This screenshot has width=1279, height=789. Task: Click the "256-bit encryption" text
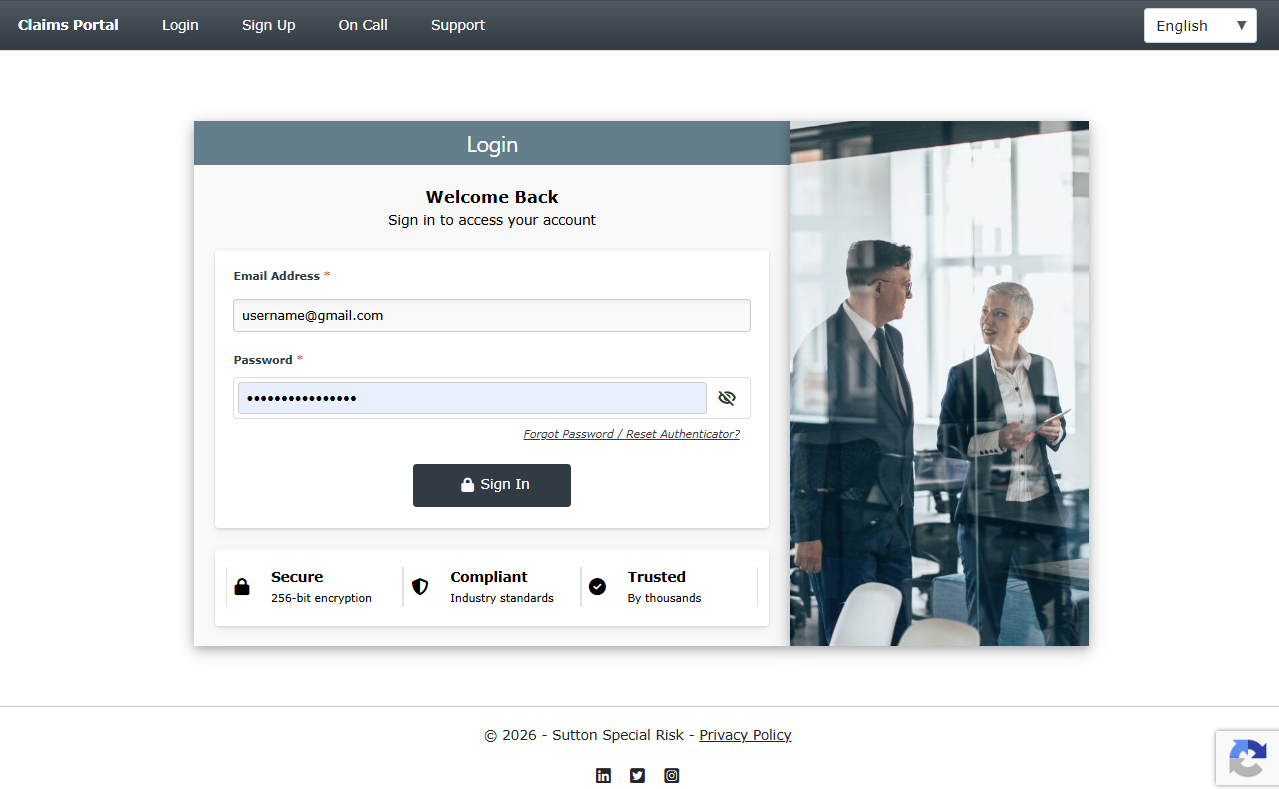click(x=321, y=598)
